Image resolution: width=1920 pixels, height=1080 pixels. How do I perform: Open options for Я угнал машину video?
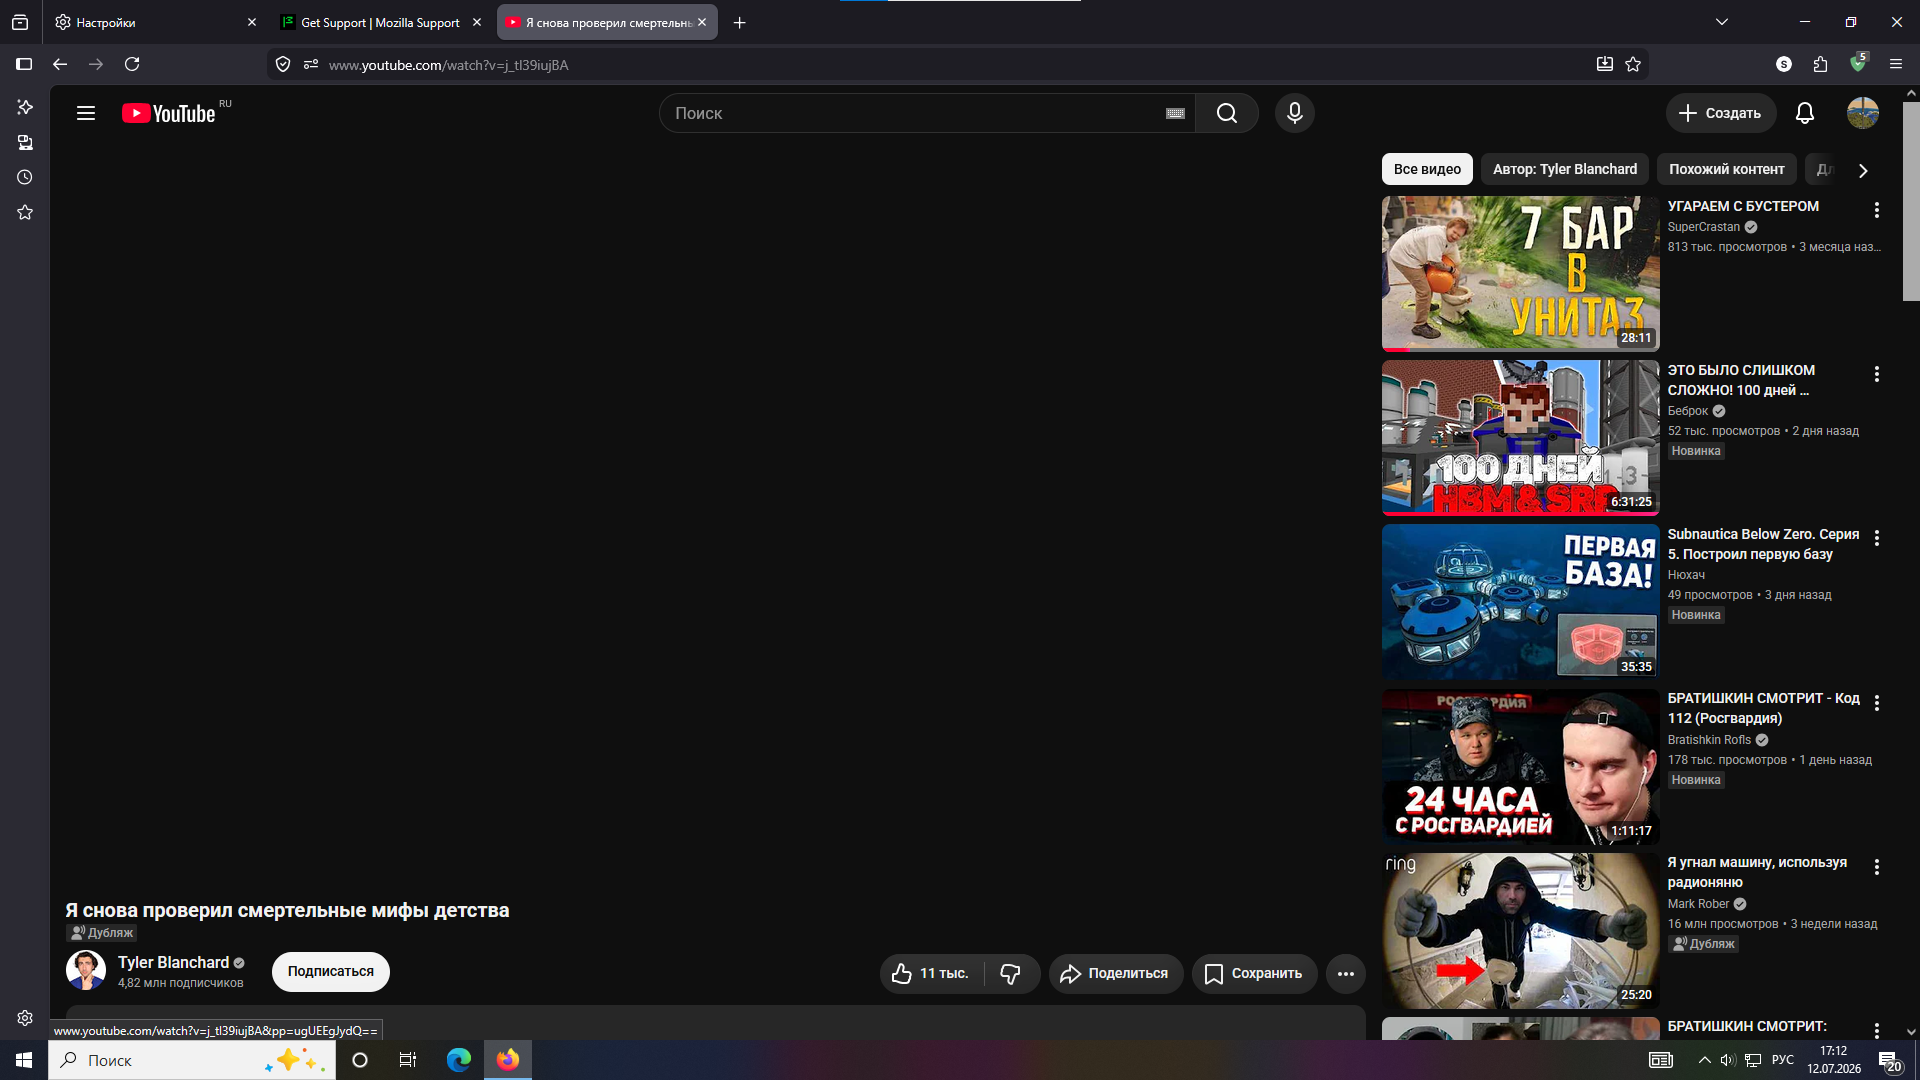coord(1877,867)
